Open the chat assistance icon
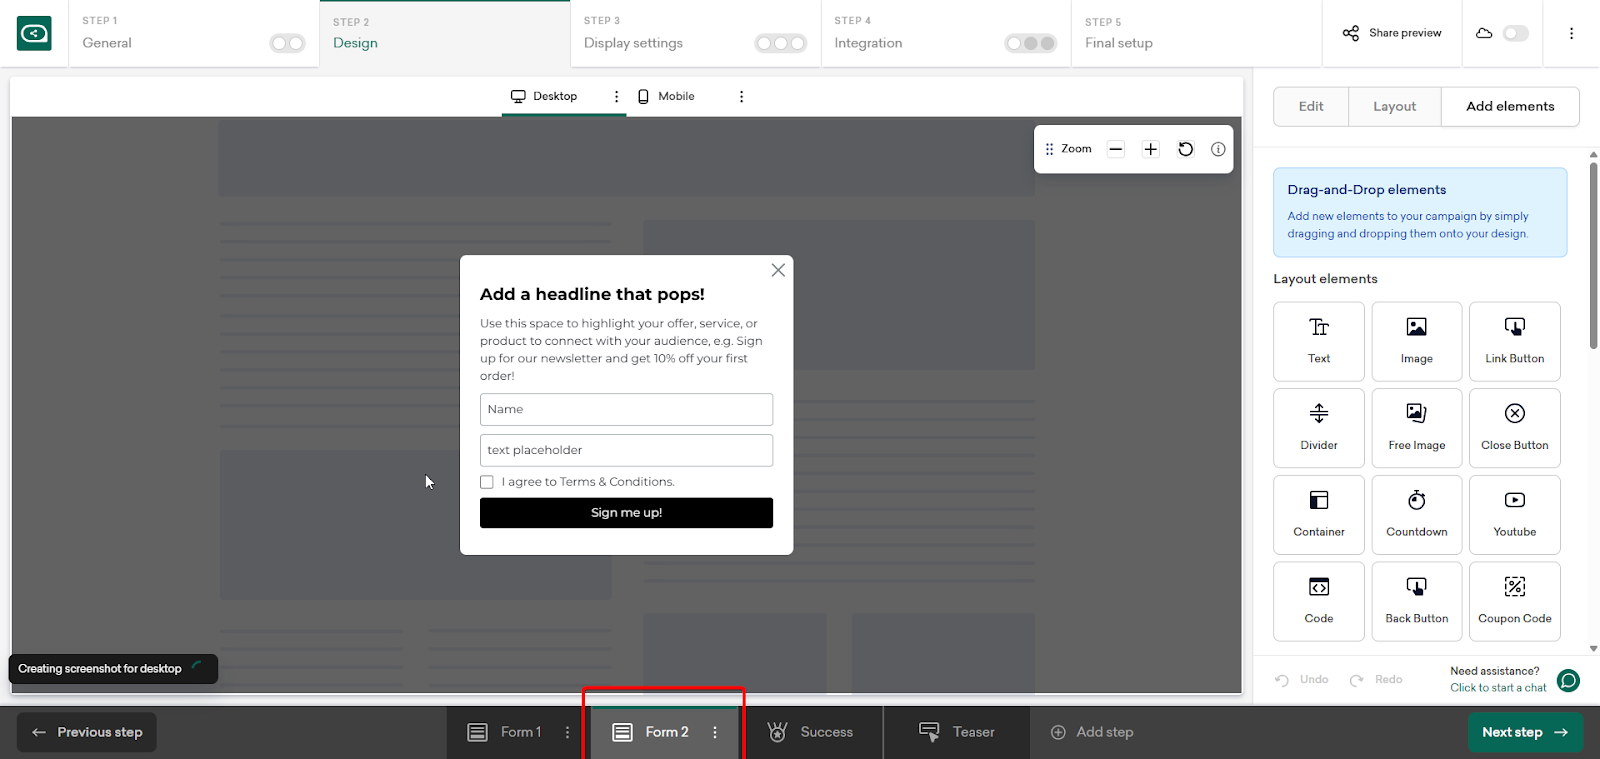This screenshot has width=1600, height=759. click(x=1569, y=680)
